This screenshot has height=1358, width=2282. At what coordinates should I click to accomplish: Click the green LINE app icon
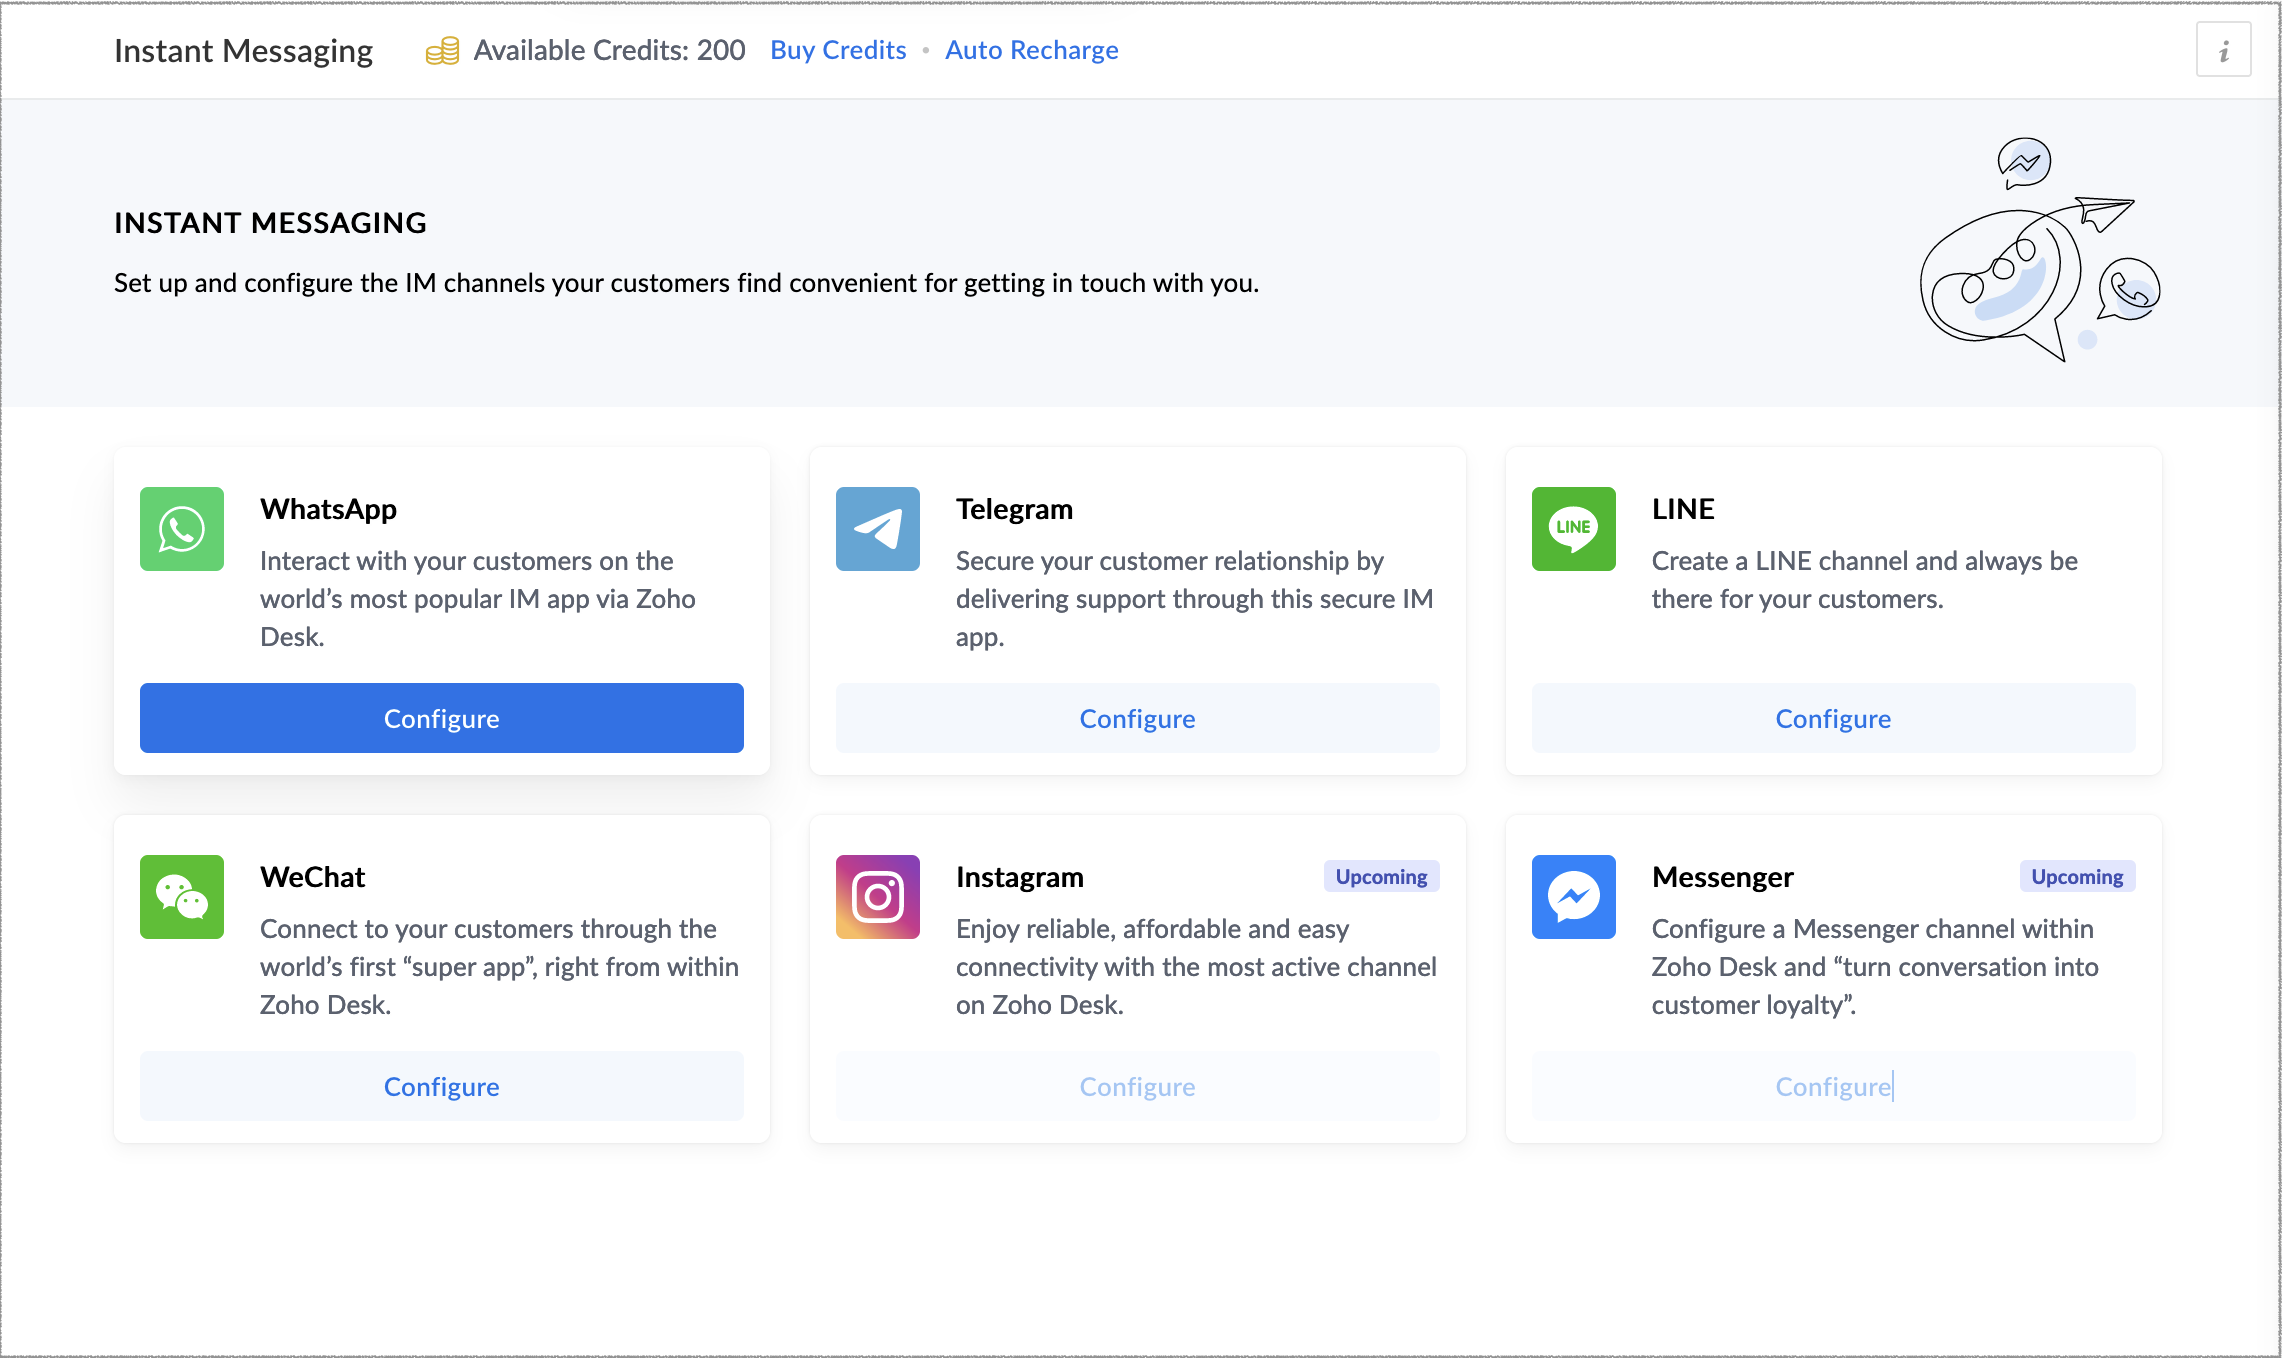tap(1574, 529)
